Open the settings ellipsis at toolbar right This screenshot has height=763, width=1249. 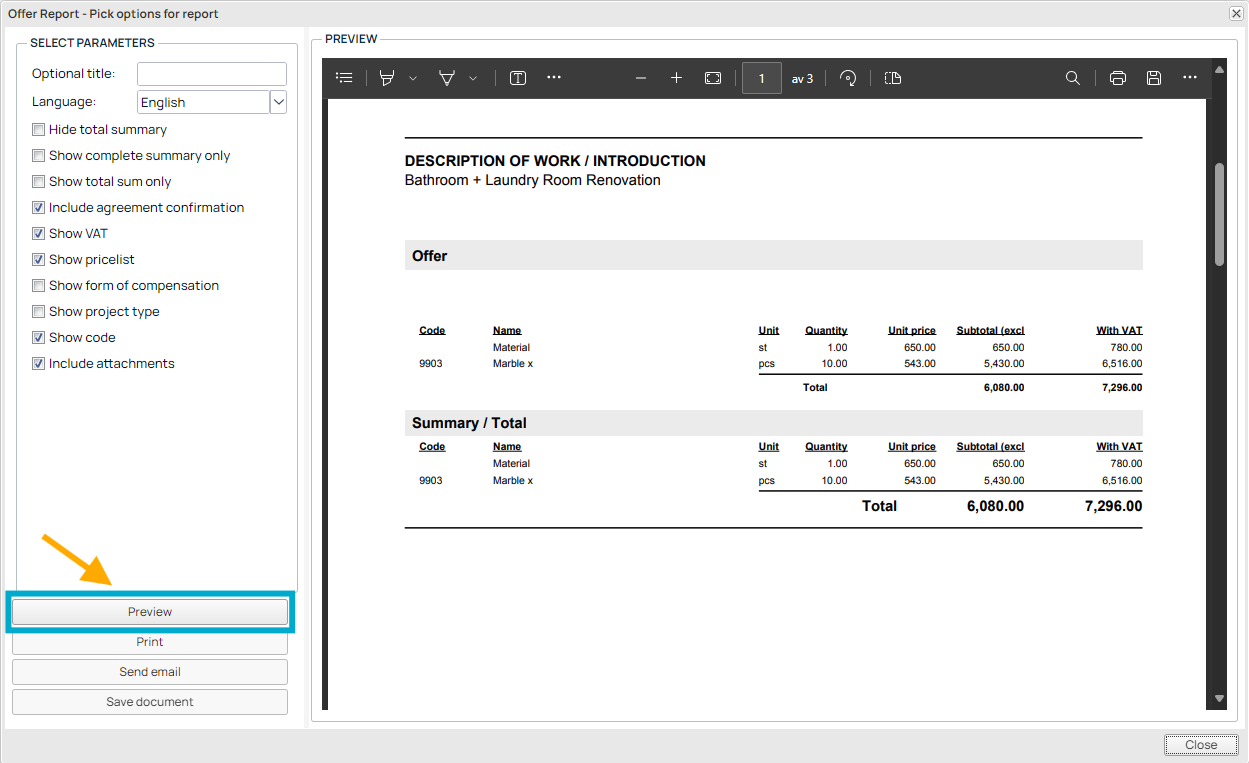(x=1190, y=78)
